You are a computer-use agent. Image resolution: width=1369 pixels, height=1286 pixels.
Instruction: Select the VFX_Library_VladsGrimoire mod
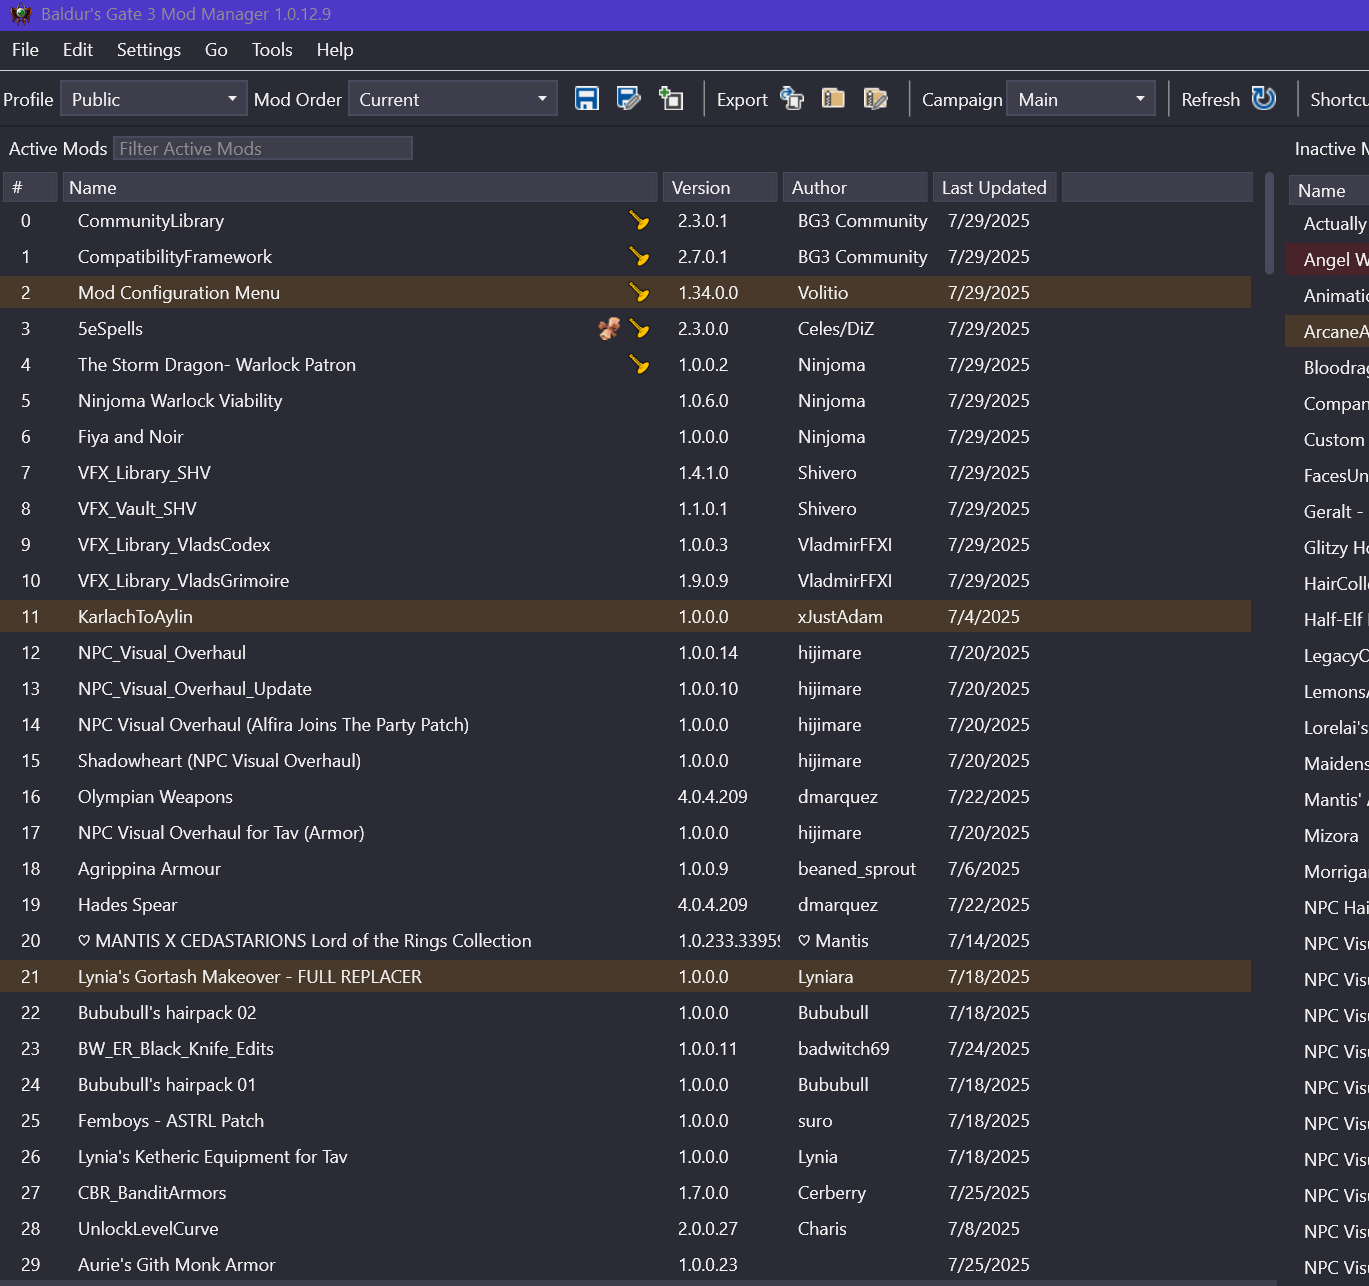tap(625, 581)
